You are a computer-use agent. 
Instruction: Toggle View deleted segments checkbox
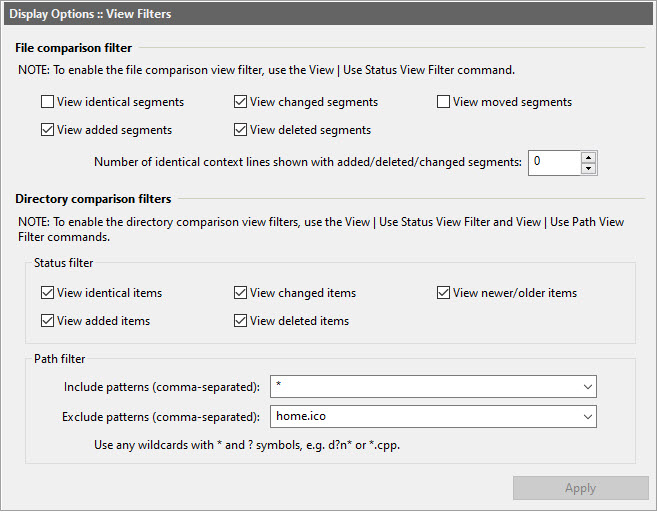click(x=241, y=130)
